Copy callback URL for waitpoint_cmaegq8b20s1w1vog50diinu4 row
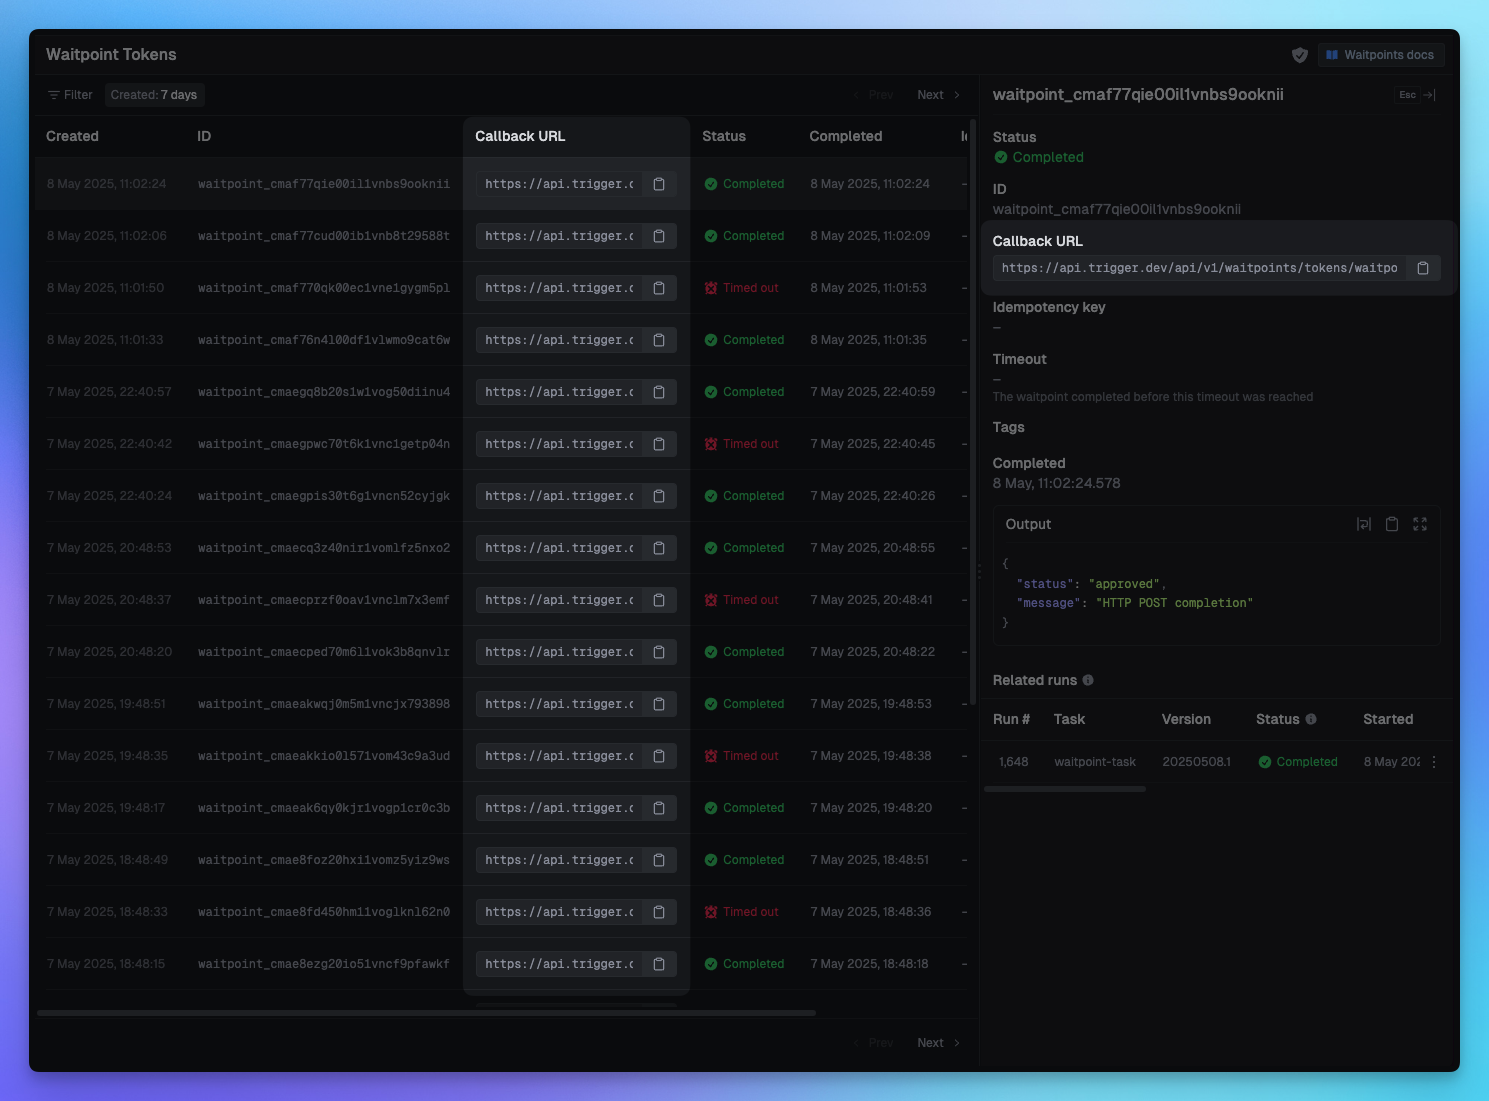 [659, 392]
